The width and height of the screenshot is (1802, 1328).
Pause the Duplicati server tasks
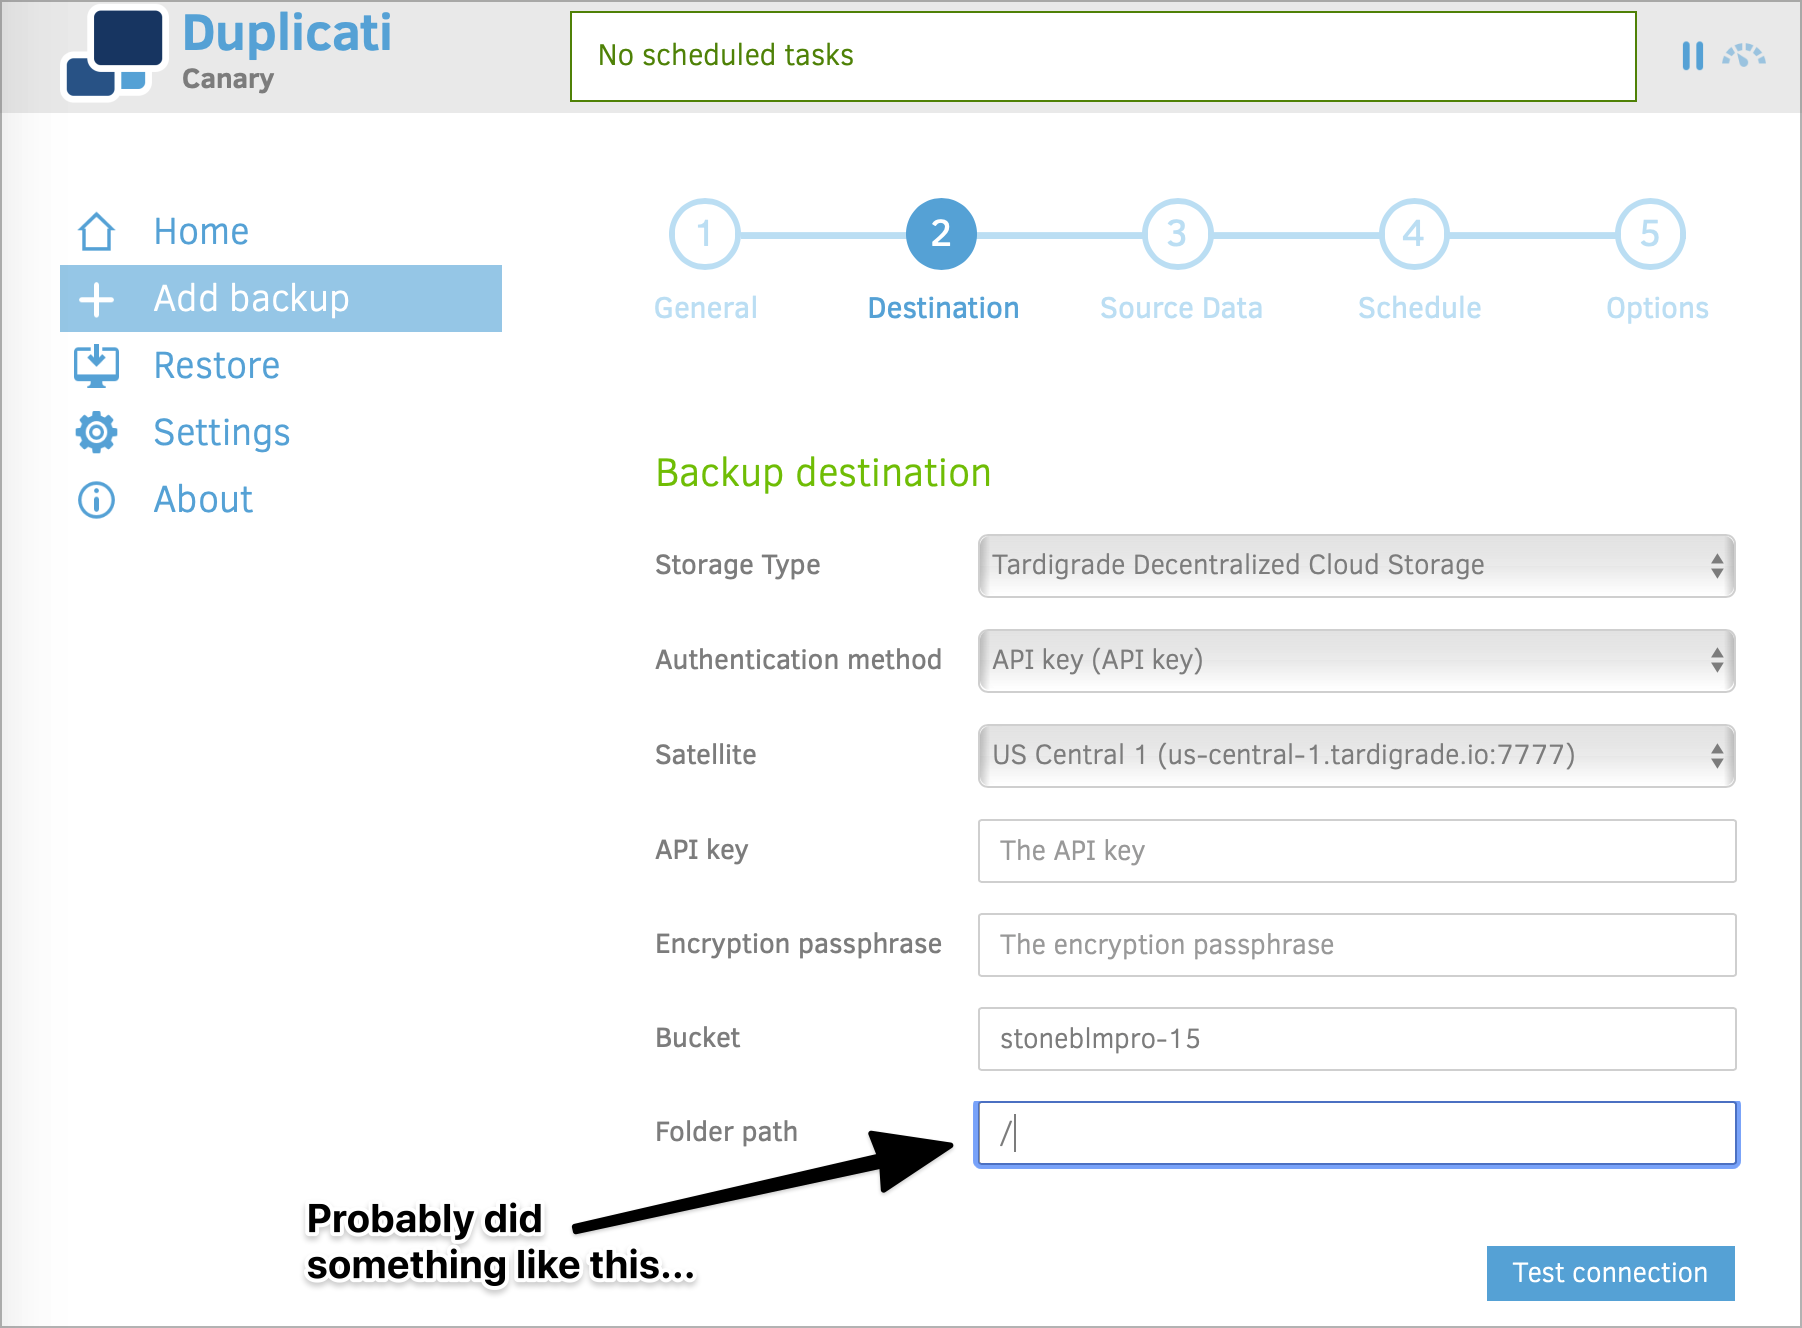(1692, 56)
